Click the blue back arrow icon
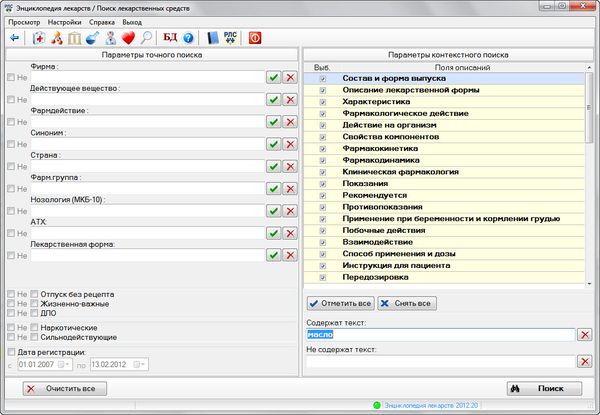Image resolution: width=600 pixels, height=415 pixels. (x=14, y=37)
